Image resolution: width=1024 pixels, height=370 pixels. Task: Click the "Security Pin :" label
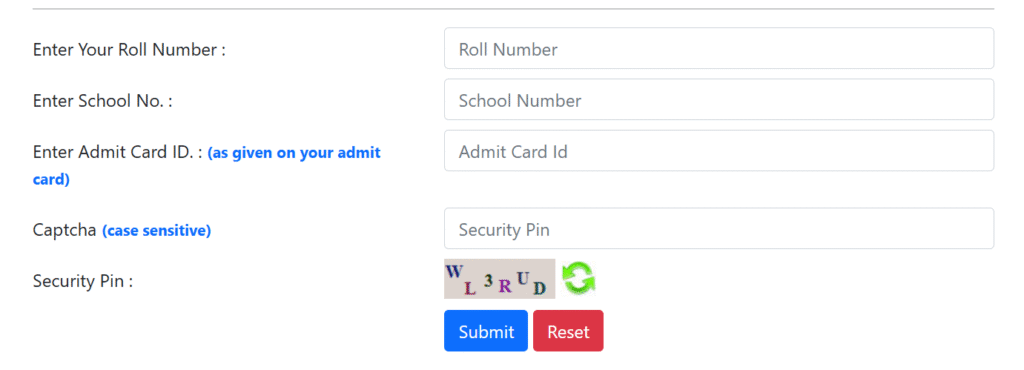point(83,281)
